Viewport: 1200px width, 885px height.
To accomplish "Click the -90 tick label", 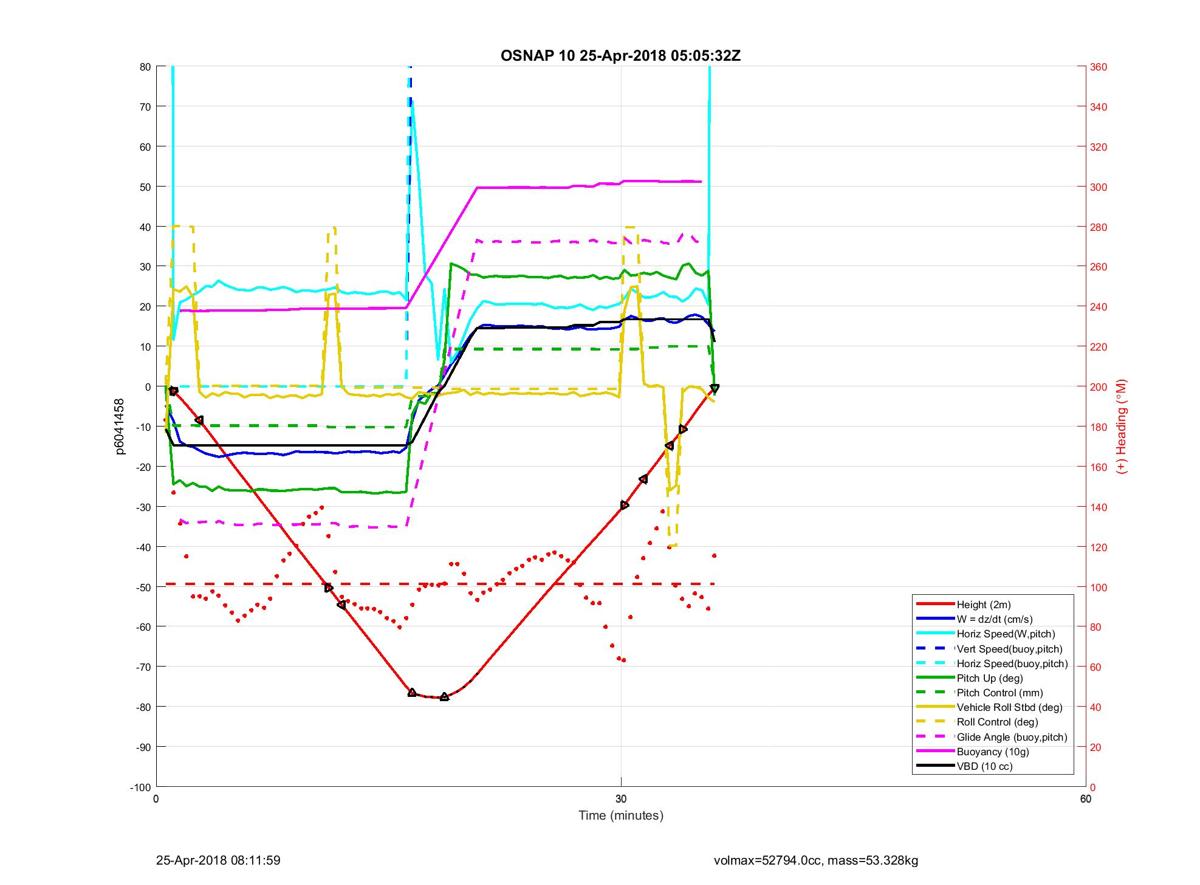I will point(142,747).
